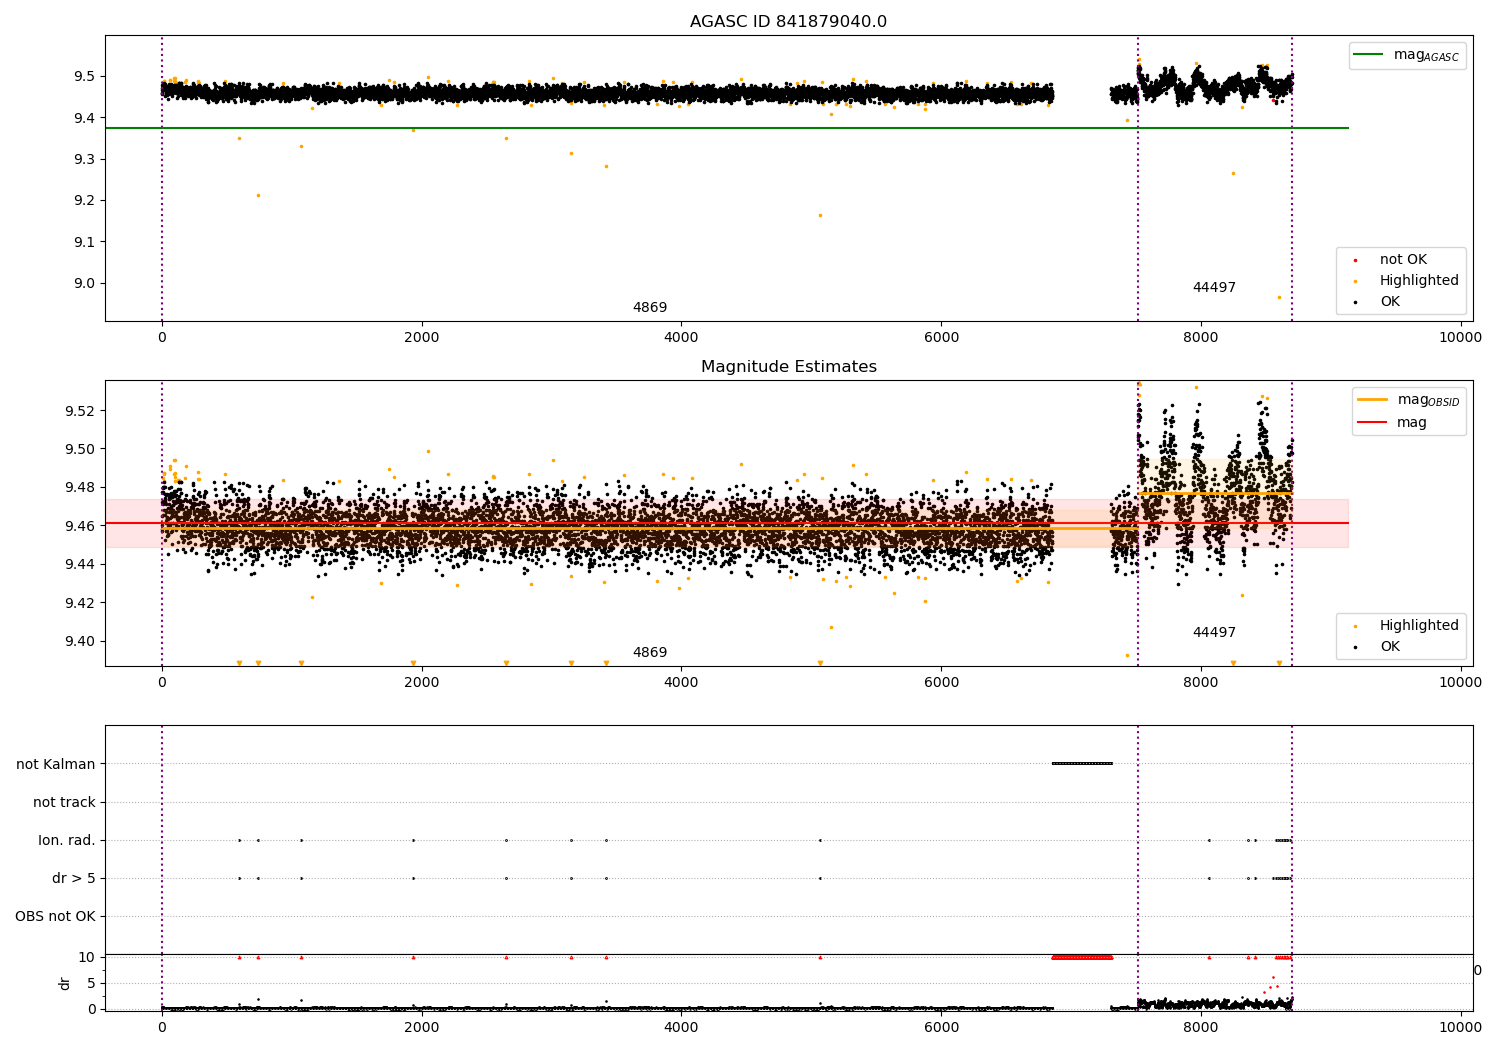
Task: Click the 9.52 y-tick of Magnitude Estimates
Action: (x=79, y=411)
